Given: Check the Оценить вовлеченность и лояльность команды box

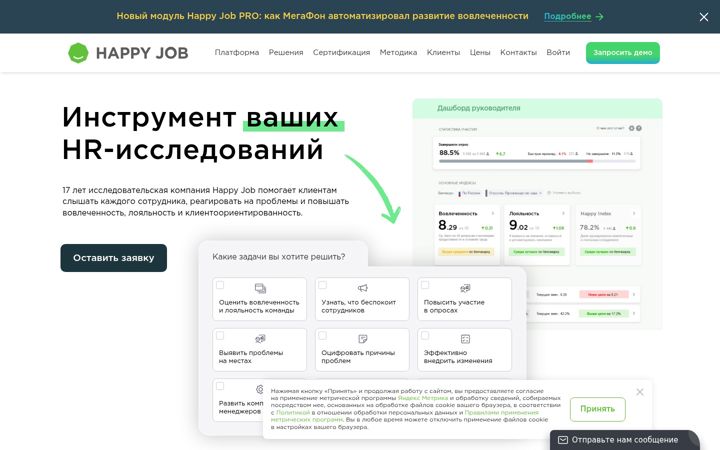Looking at the screenshot, I should tap(220, 285).
